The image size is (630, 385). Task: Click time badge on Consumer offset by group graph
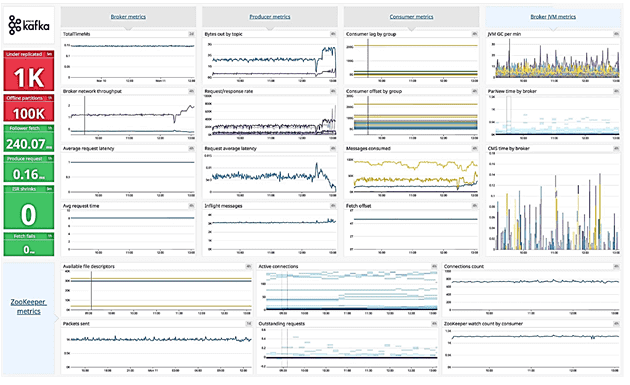[x=475, y=92]
